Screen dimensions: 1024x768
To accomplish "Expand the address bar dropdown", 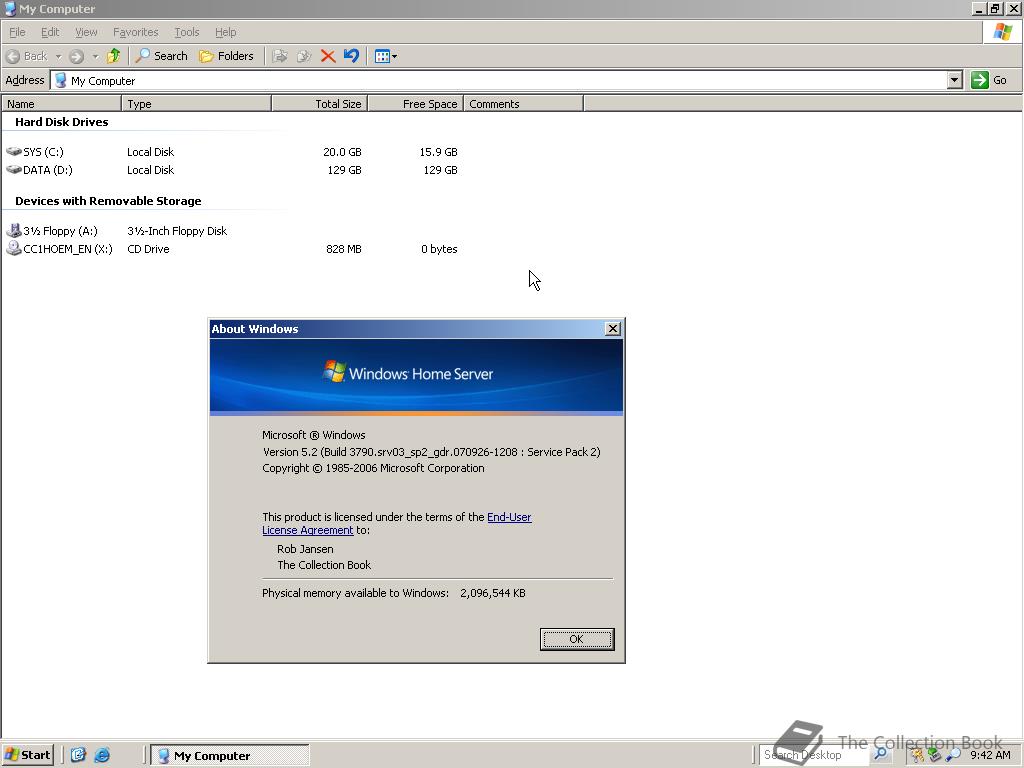I will tap(955, 80).
